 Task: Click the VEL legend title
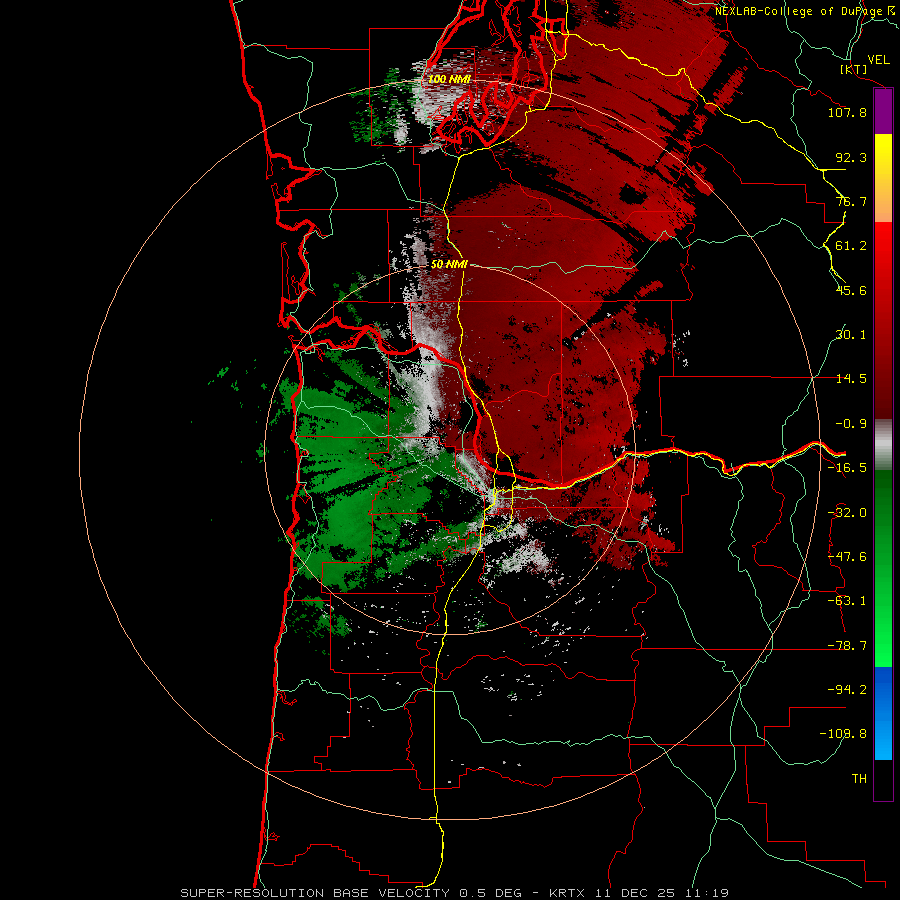click(879, 59)
